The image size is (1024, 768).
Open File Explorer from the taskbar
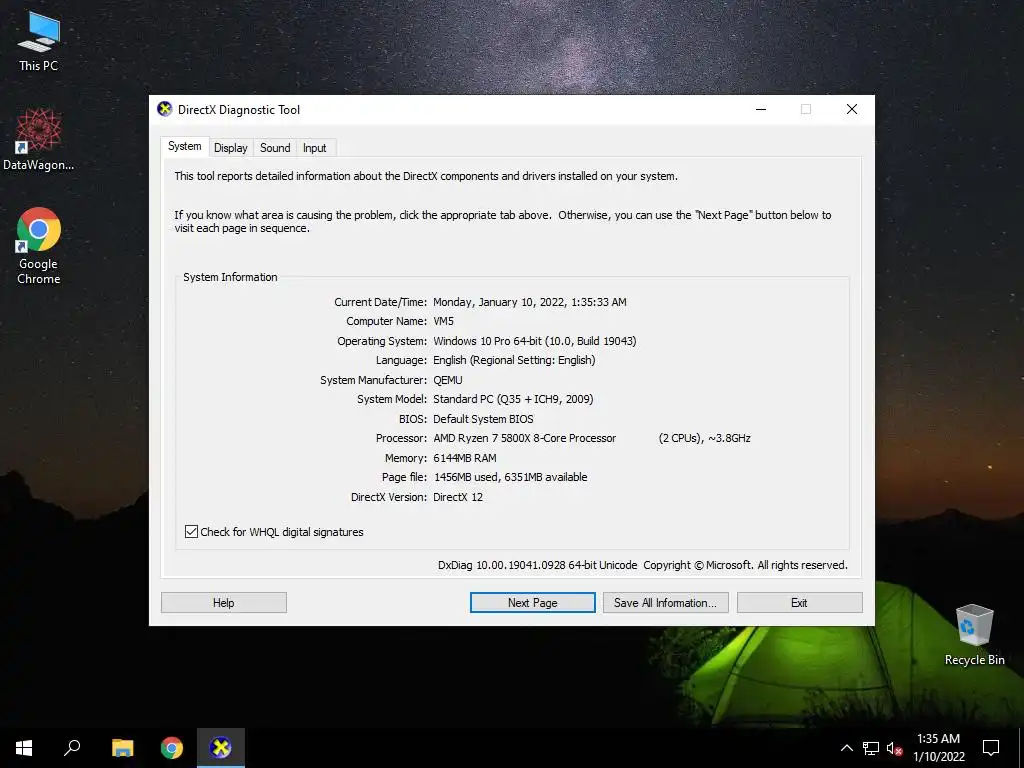(x=122, y=748)
